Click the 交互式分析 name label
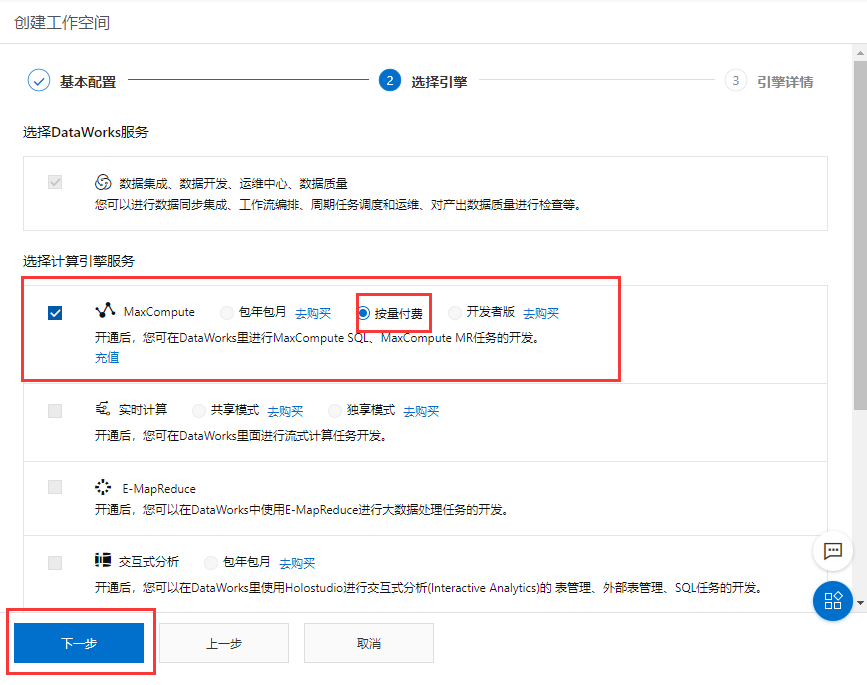 (149, 562)
